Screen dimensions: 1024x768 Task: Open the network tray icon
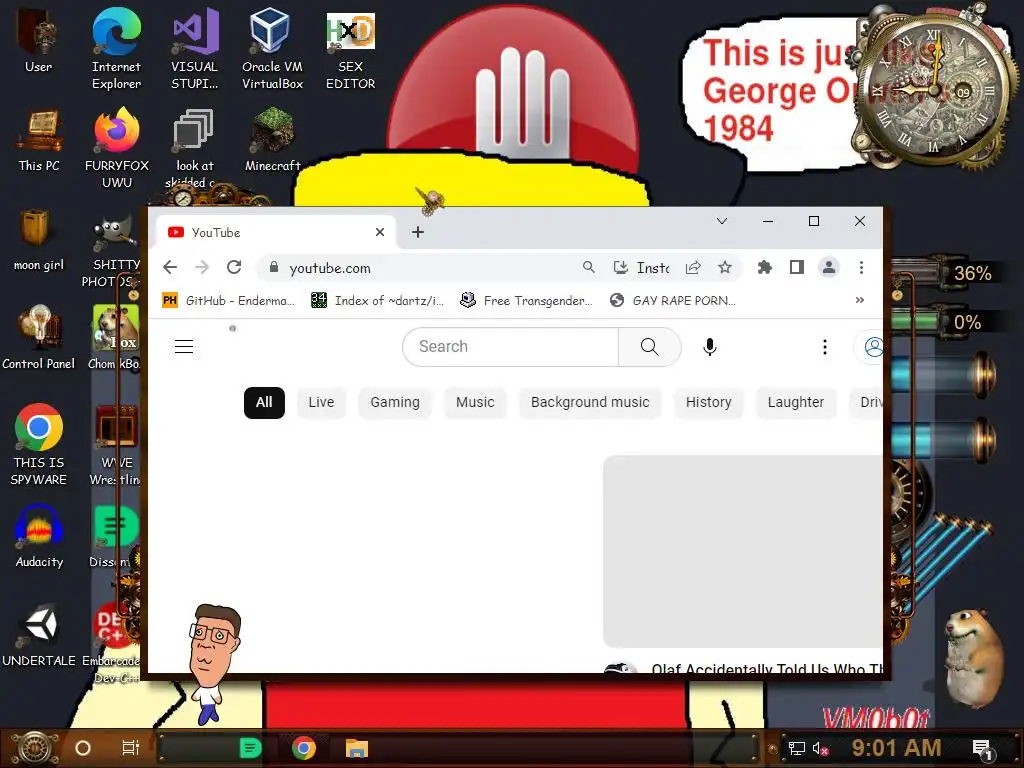click(796, 748)
